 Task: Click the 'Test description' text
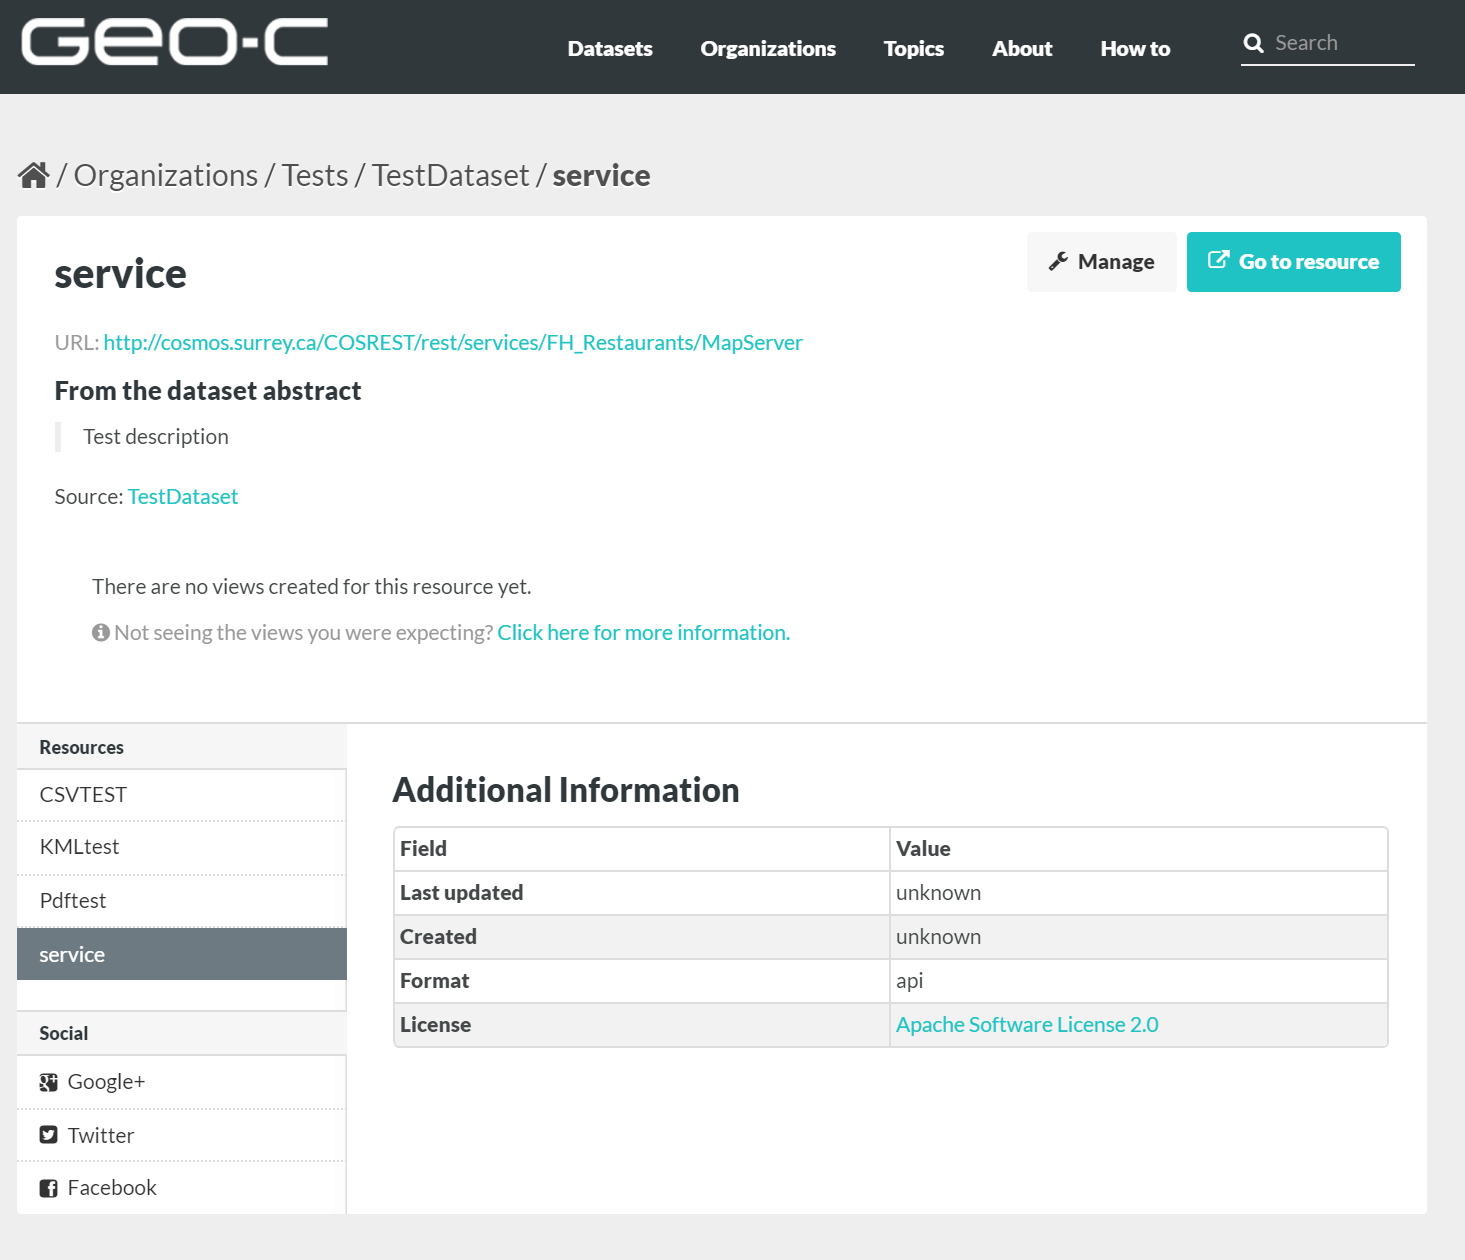(x=156, y=436)
